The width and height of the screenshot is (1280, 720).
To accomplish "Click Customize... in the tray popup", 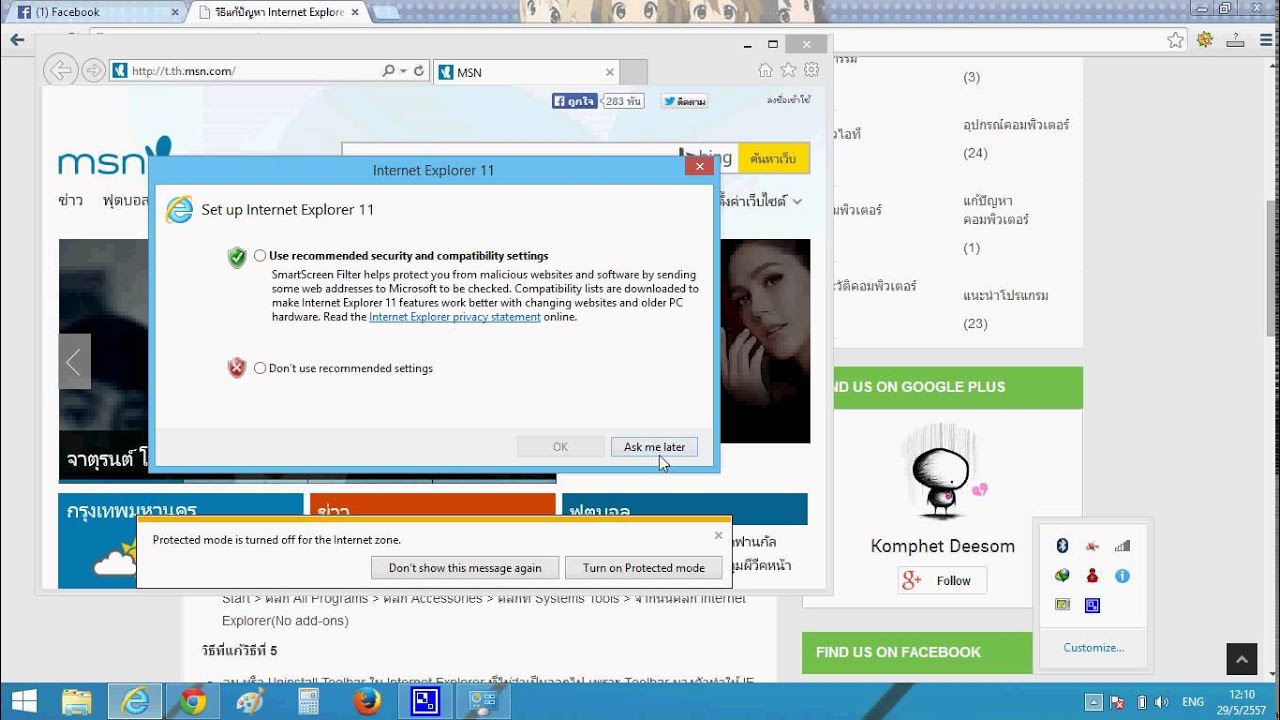I will tap(1094, 648).
